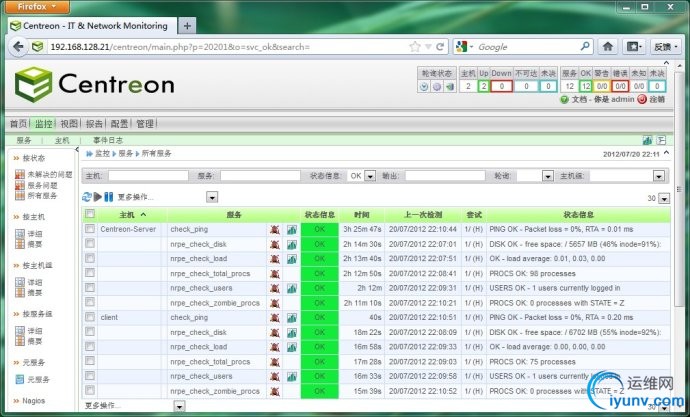
Task: Open the 管理 main menu tab
Action: 145,124
